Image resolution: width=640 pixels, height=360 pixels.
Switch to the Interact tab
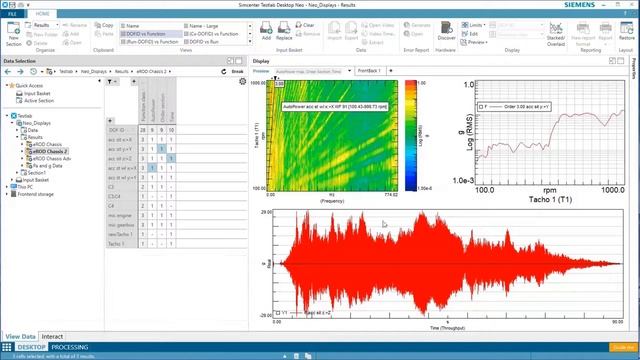click(52, 337)
